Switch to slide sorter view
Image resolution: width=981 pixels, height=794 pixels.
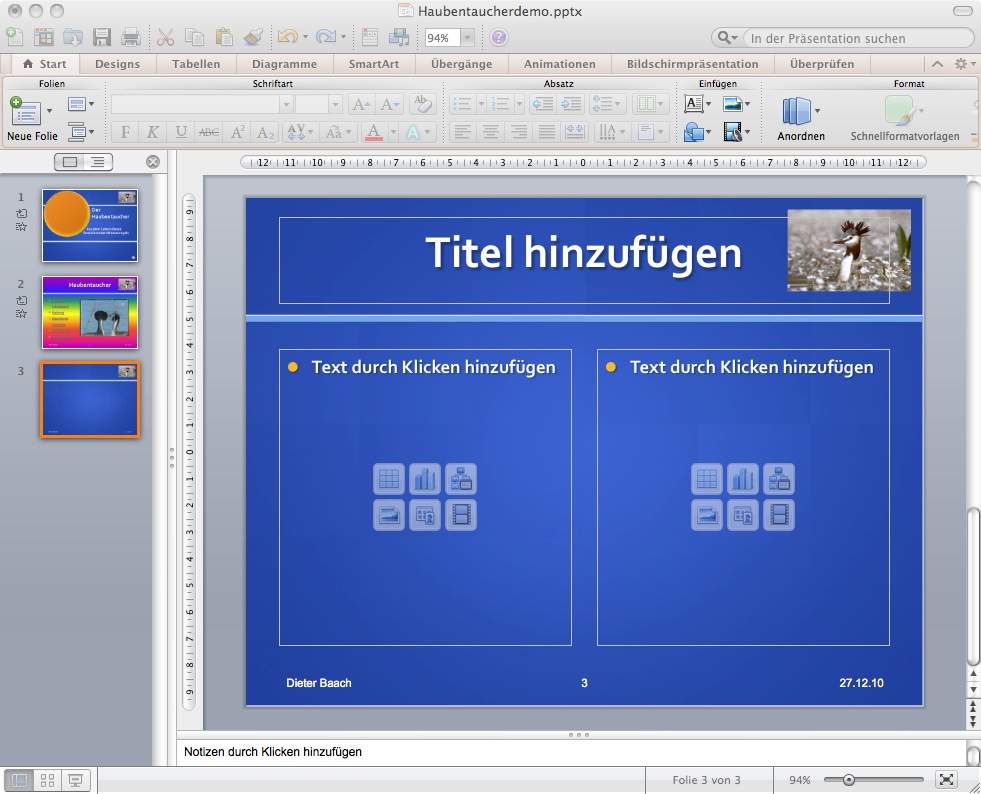47,781
